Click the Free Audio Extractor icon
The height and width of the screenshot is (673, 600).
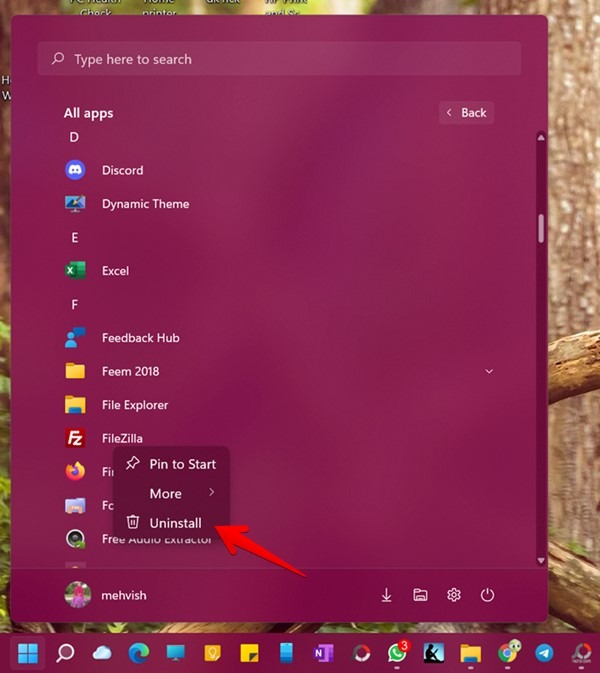click(x=75, y=539)
